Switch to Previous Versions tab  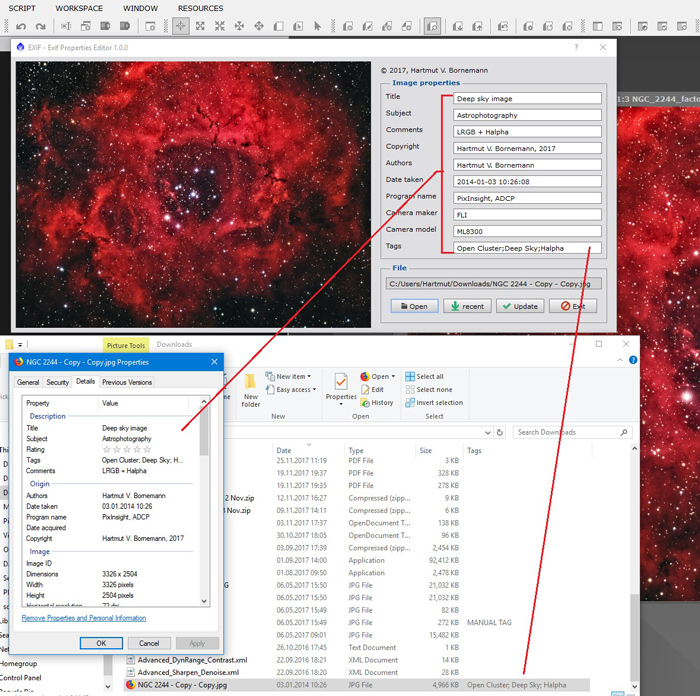[127, 382]
